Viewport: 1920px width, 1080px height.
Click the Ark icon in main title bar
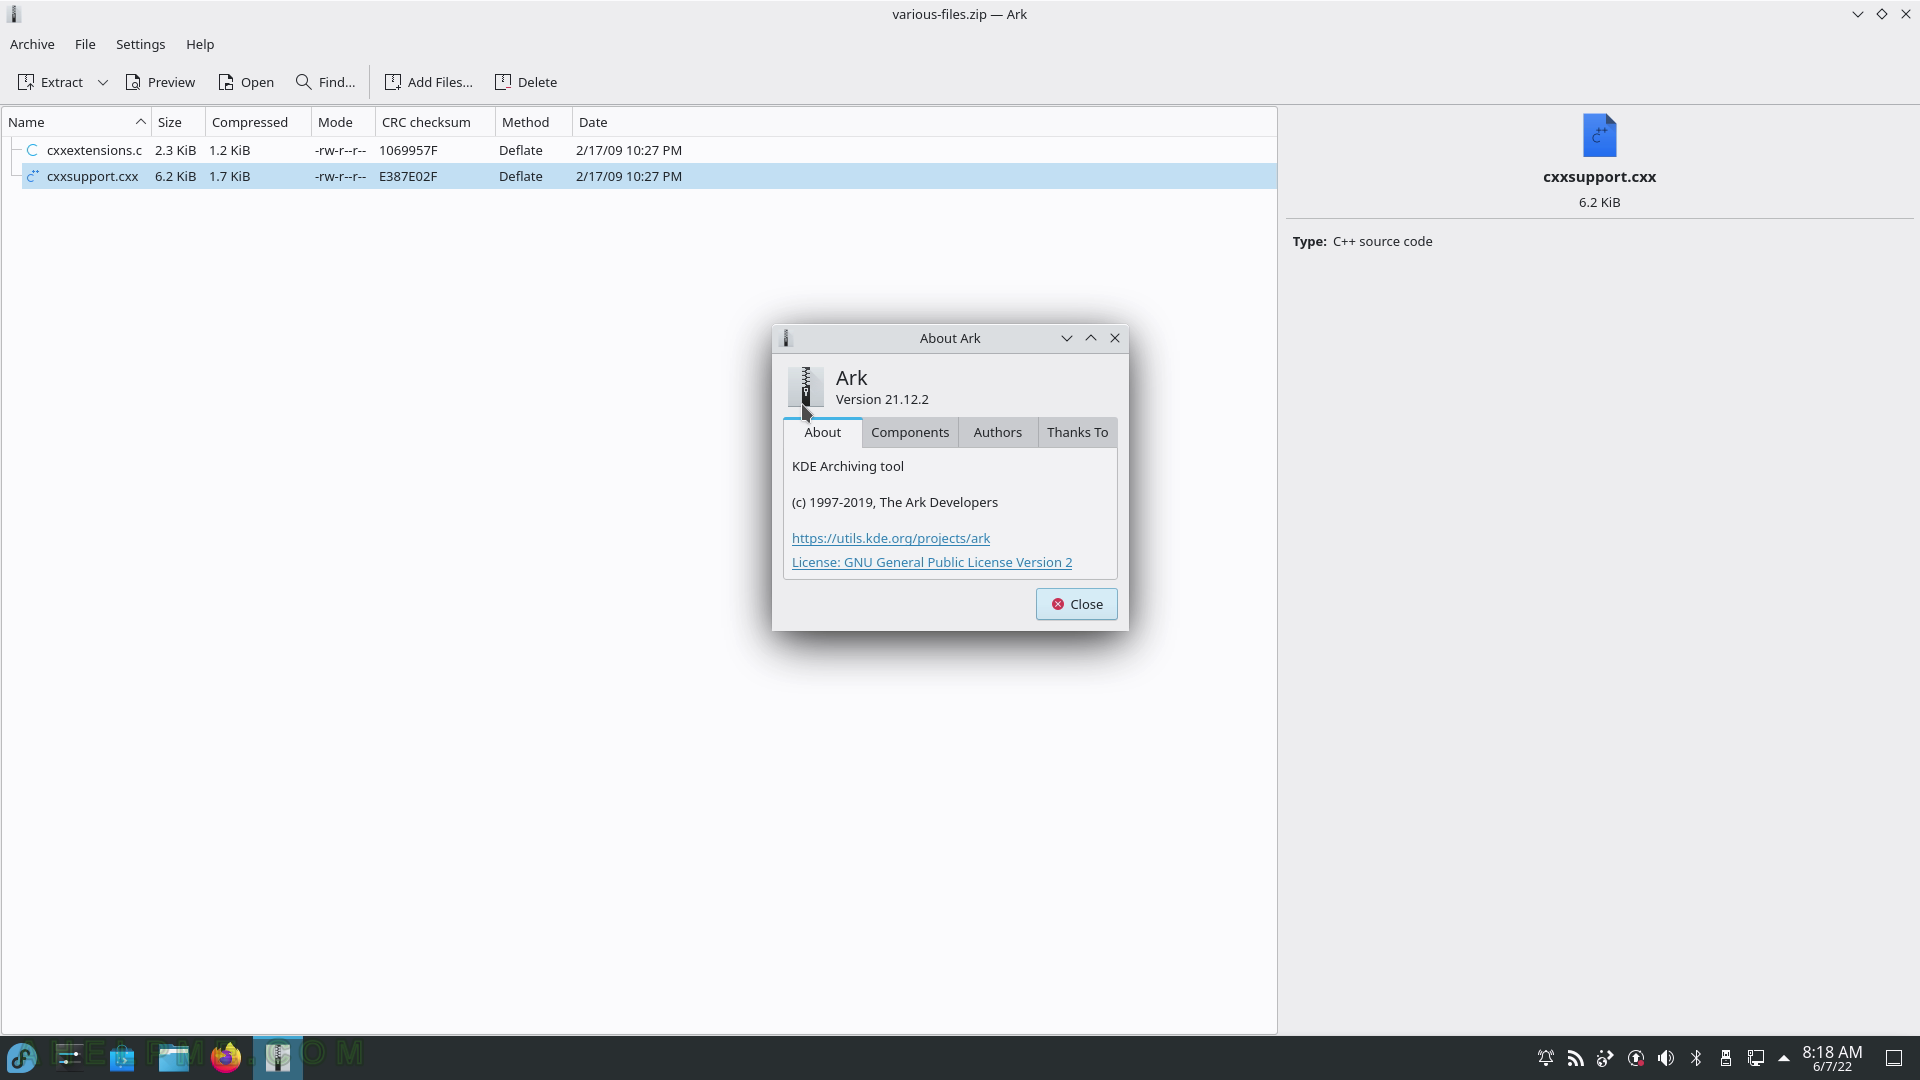point(14,14)
